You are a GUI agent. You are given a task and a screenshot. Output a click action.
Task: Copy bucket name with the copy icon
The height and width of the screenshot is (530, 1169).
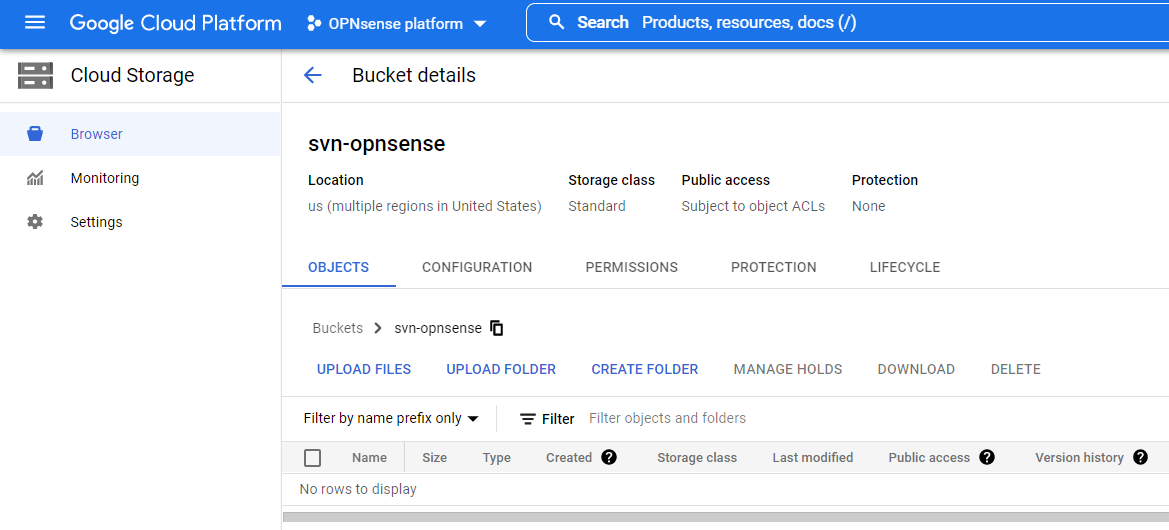(x=497, y=328)
